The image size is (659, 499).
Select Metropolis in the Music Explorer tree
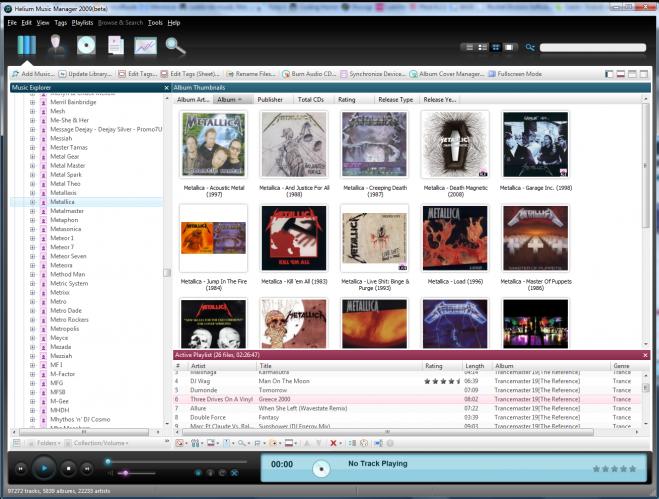(x=64, y=329)
